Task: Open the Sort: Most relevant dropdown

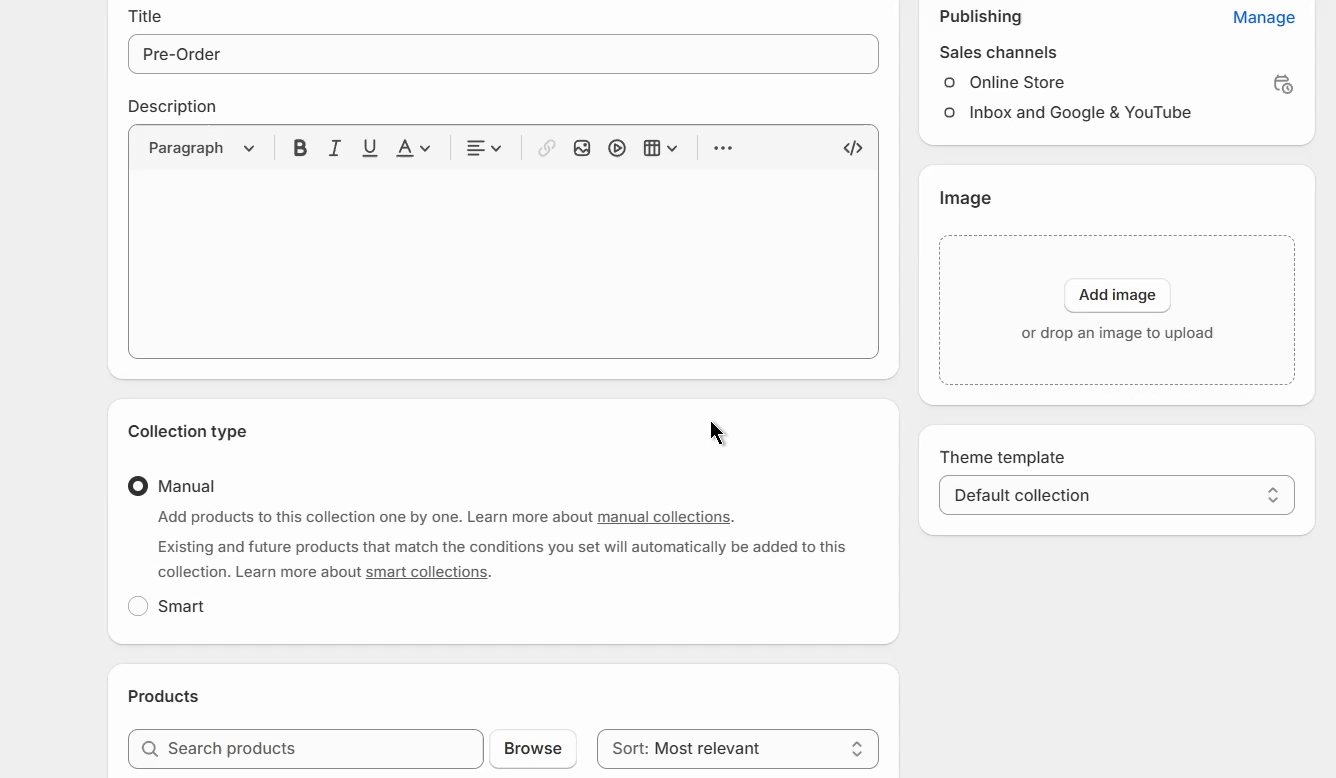Action: 738,749
